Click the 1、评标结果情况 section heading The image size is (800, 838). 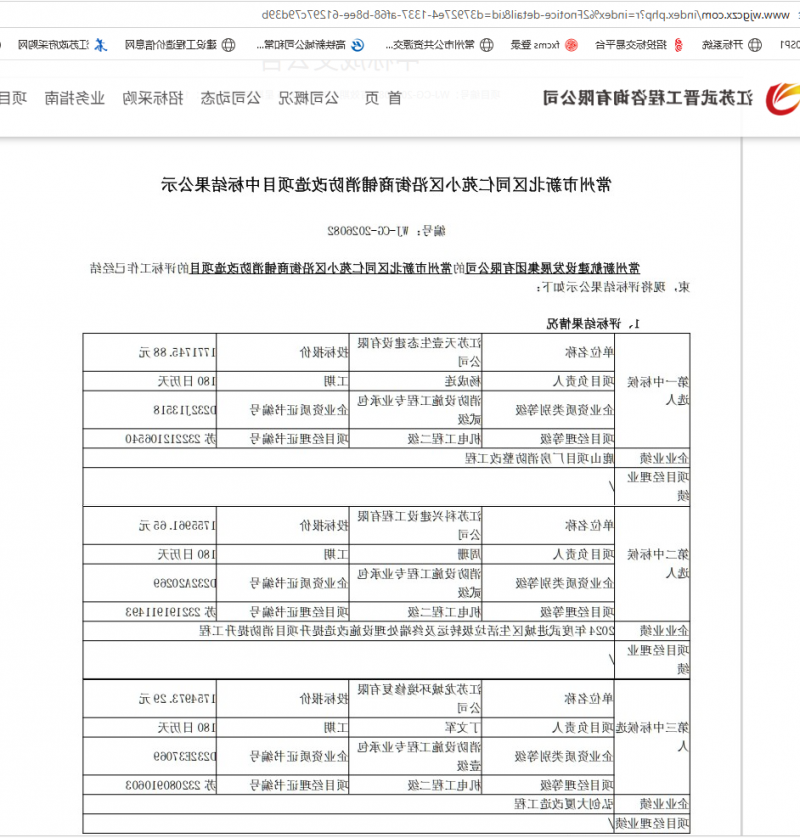(x=593, y=324)
